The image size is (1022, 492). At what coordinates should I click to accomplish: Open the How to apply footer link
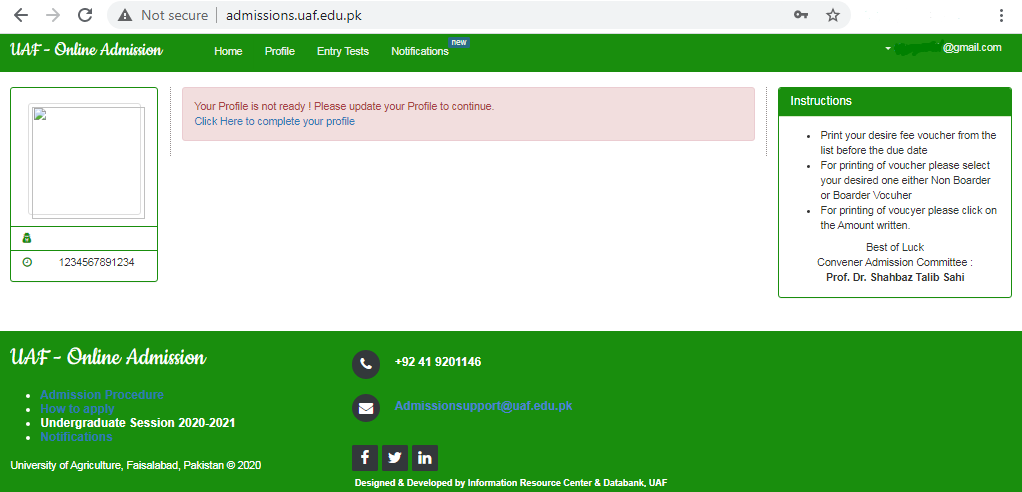pos(77,409)
